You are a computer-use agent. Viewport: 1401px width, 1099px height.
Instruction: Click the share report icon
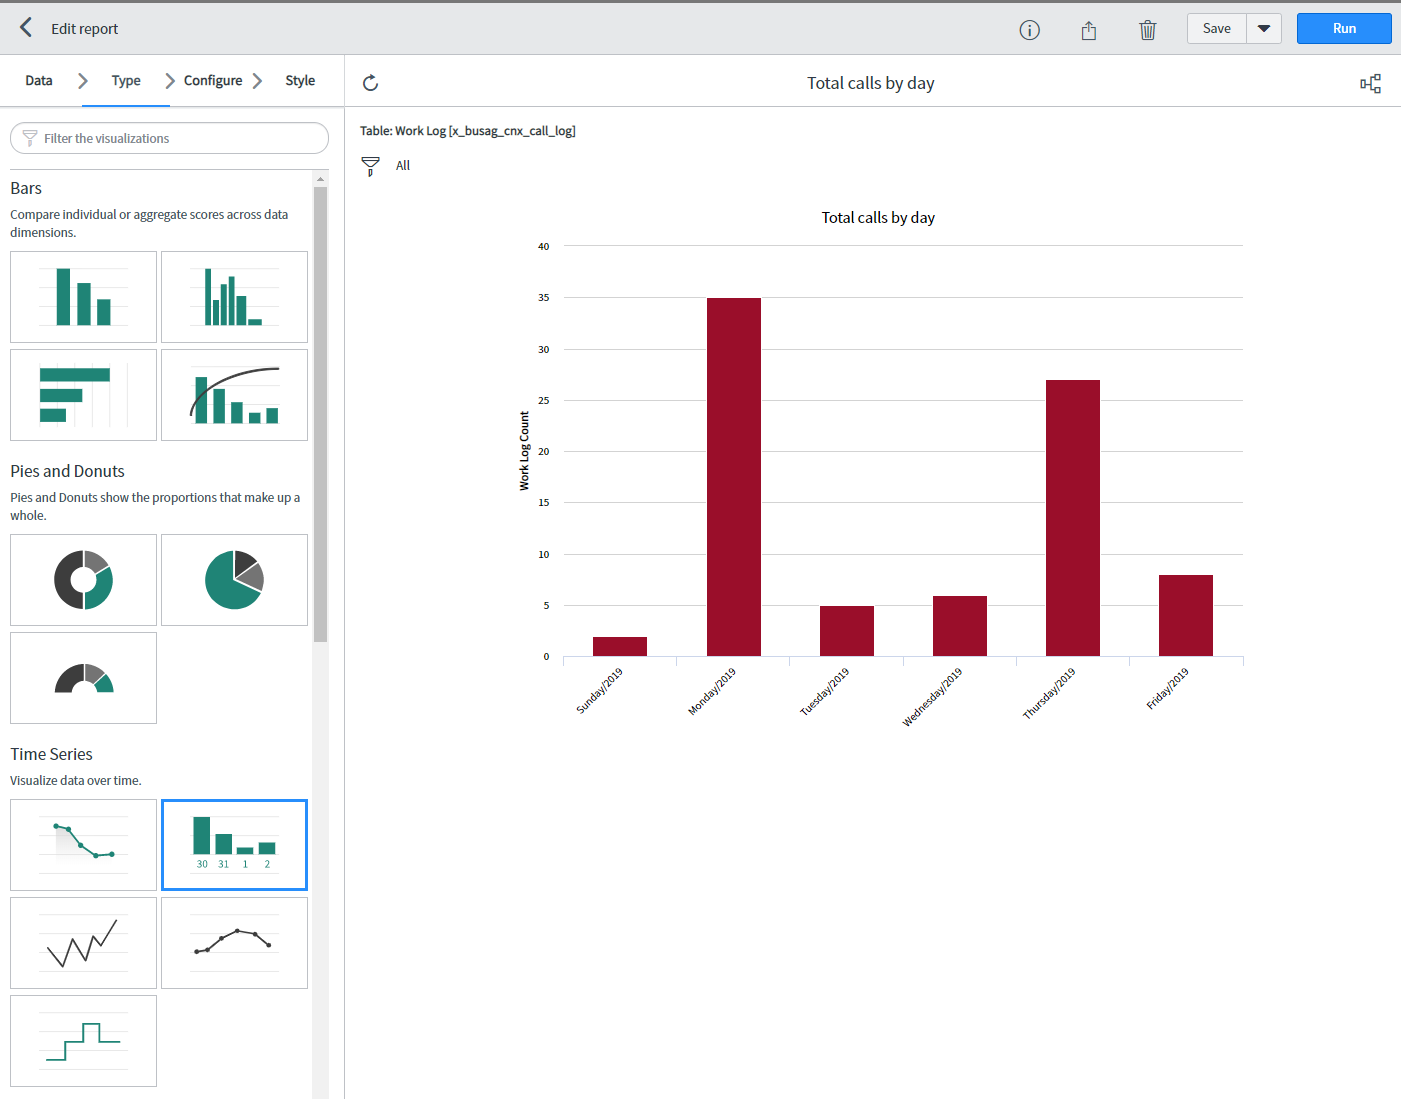click(1088, 30)
